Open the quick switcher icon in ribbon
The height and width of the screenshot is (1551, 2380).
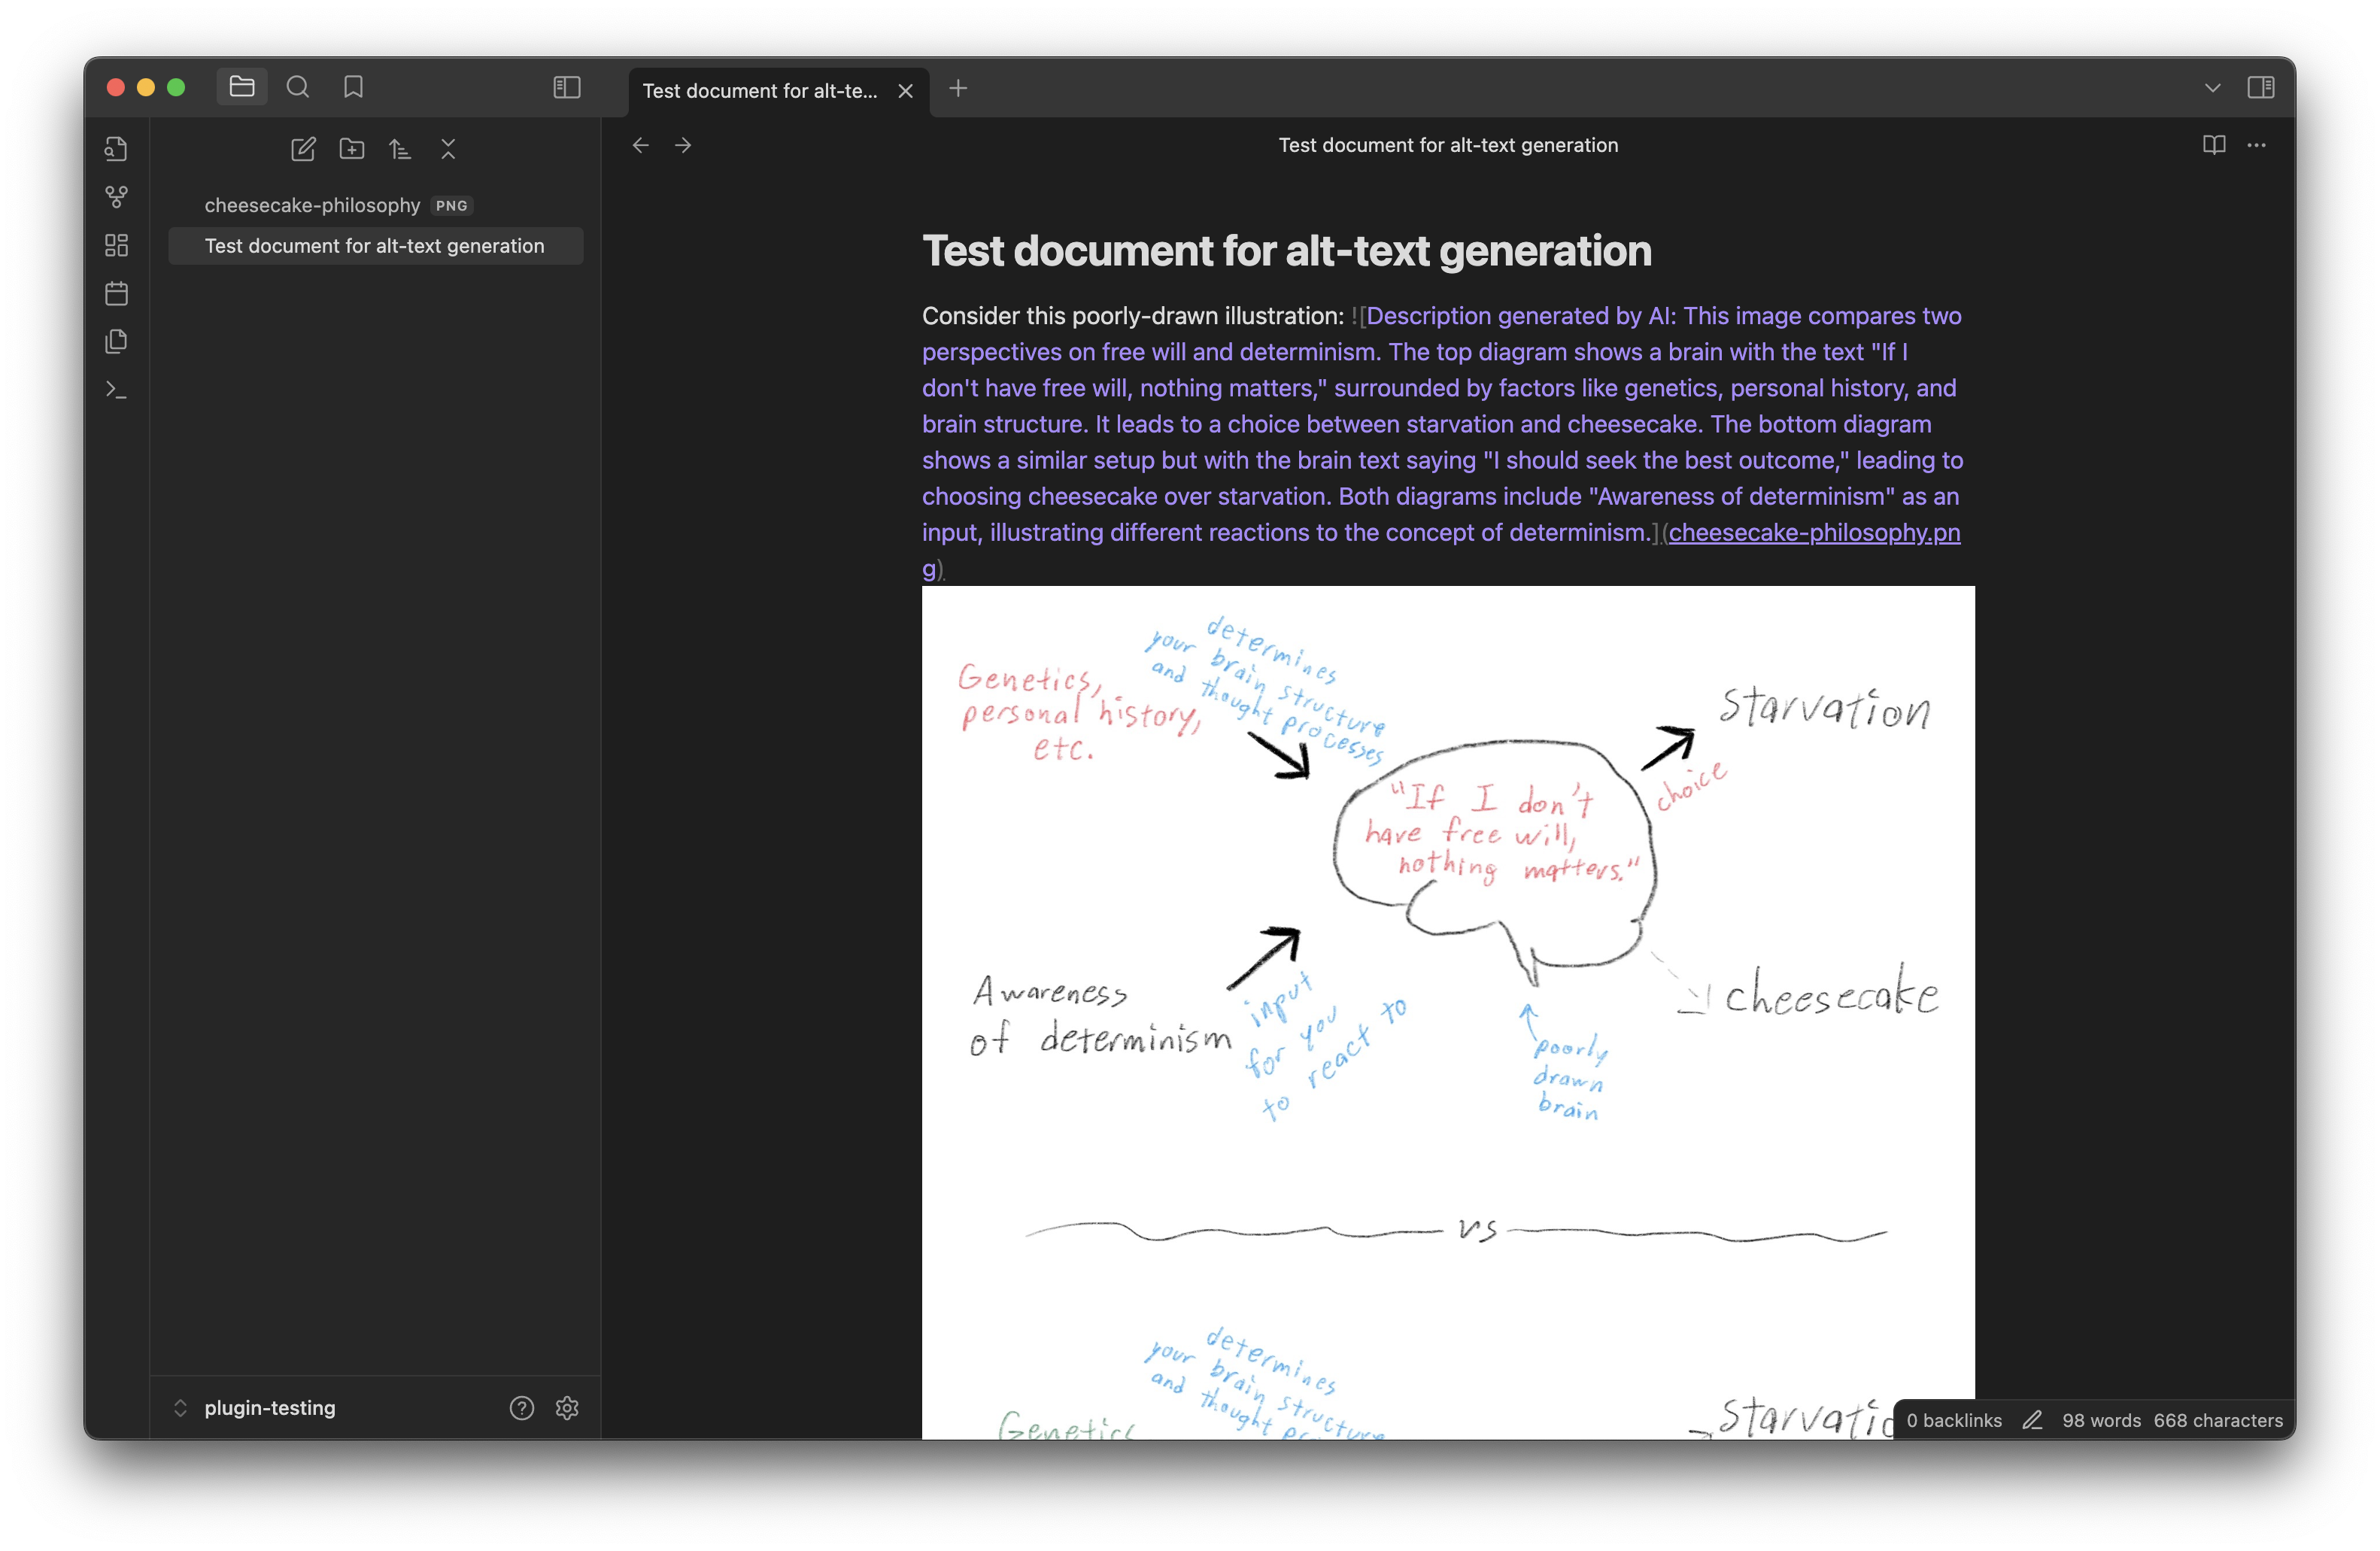pos(116,149)
